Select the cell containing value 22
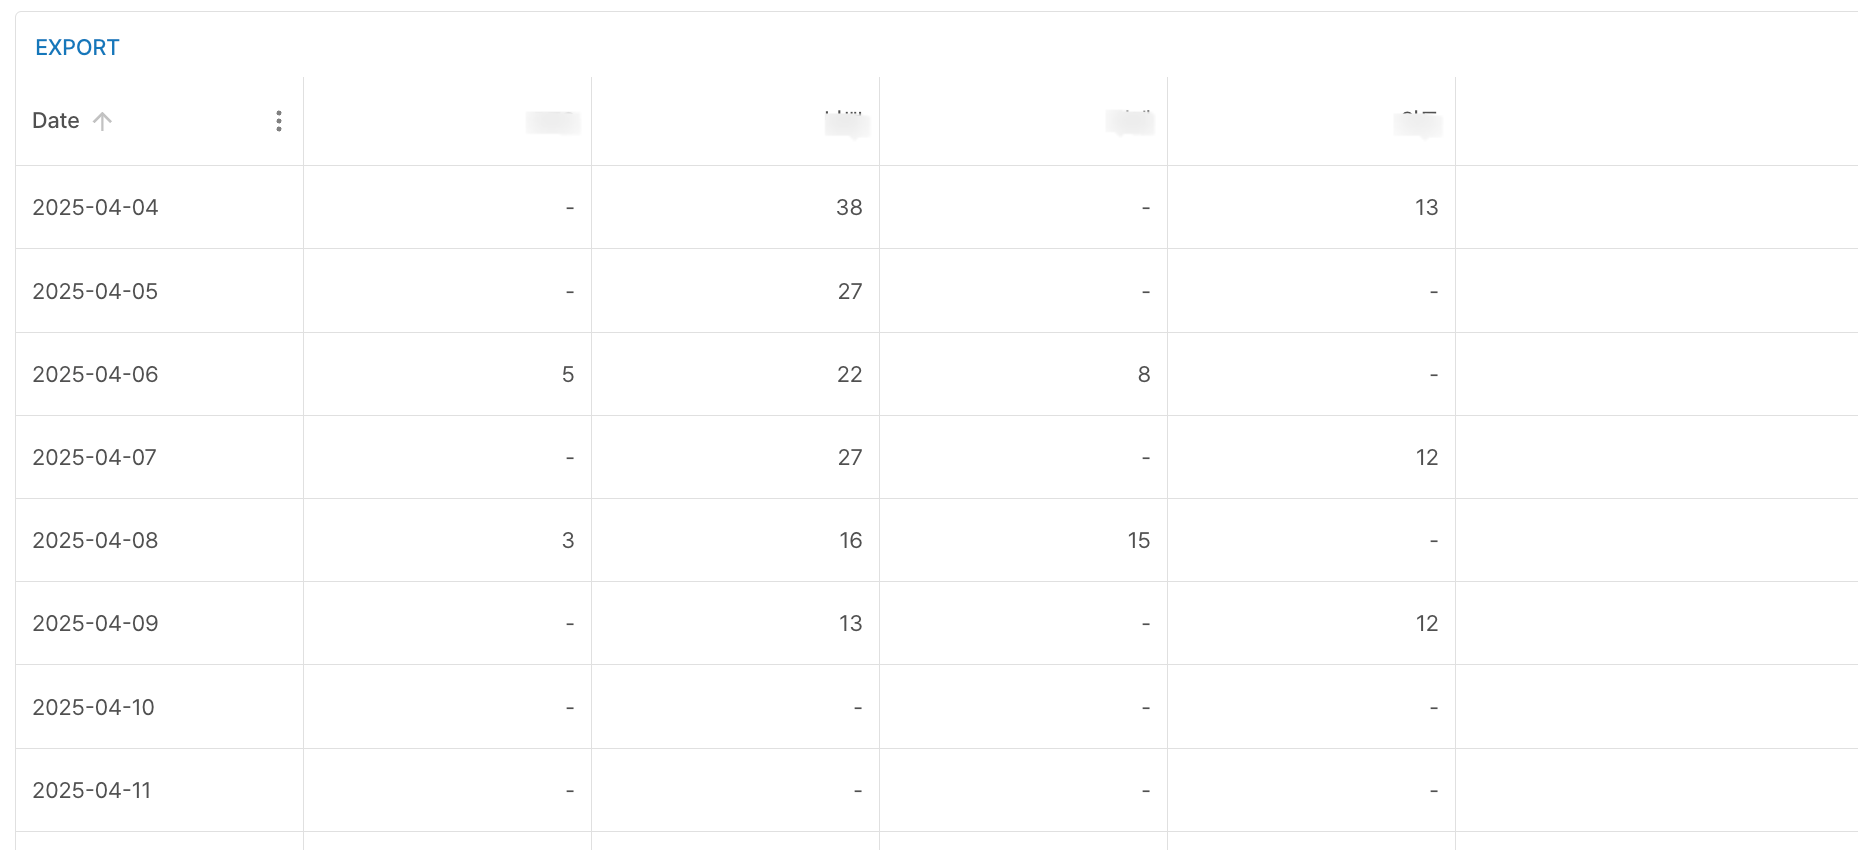 tap(849, 374)
